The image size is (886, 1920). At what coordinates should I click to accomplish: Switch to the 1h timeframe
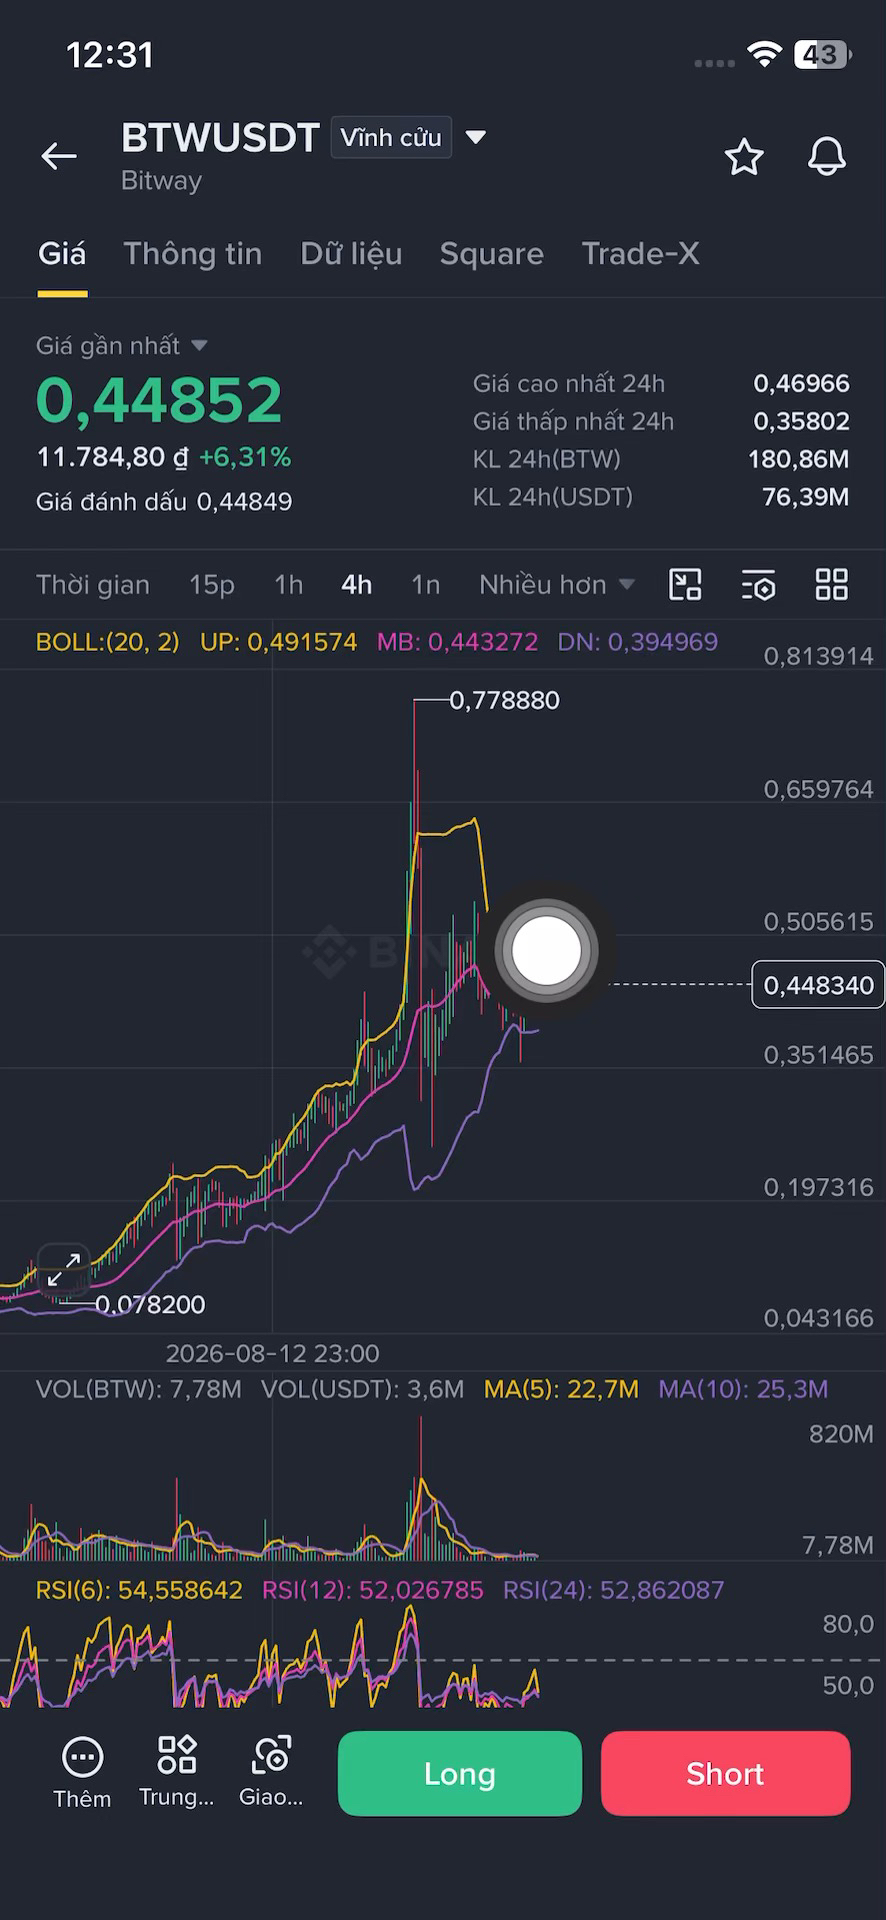(x=289, y=585)
